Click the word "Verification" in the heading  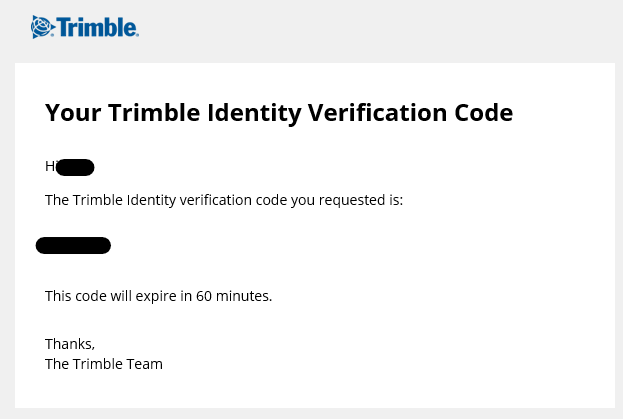(378, 113)
